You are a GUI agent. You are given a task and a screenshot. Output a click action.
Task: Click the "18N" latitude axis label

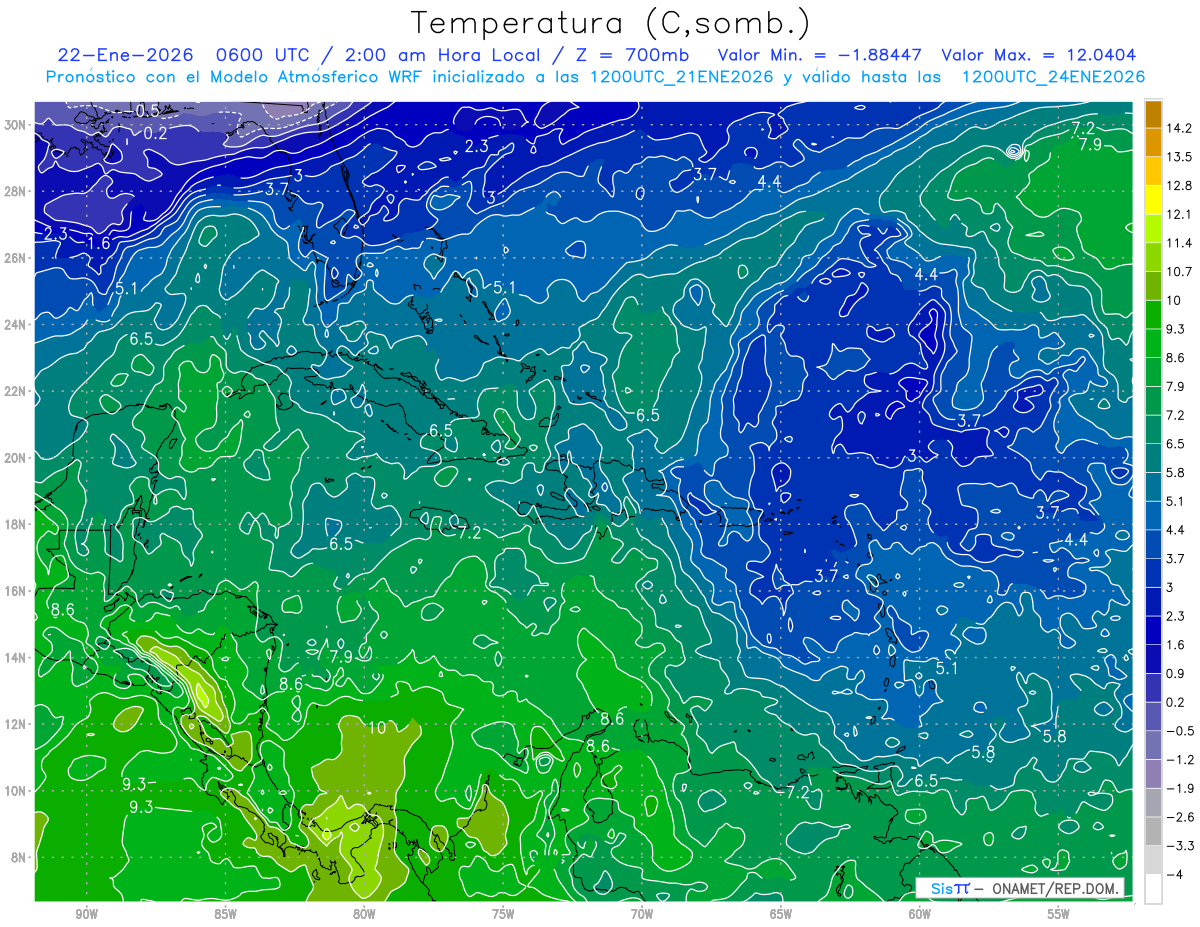pyautogui.click(x=16, y=524)
